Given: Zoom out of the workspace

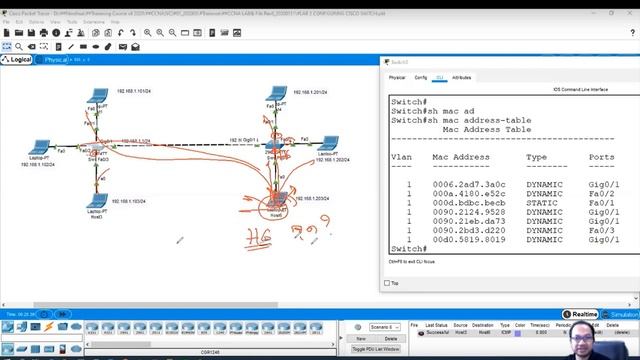Looking at the screenshot, I should (x=172, y=33).
